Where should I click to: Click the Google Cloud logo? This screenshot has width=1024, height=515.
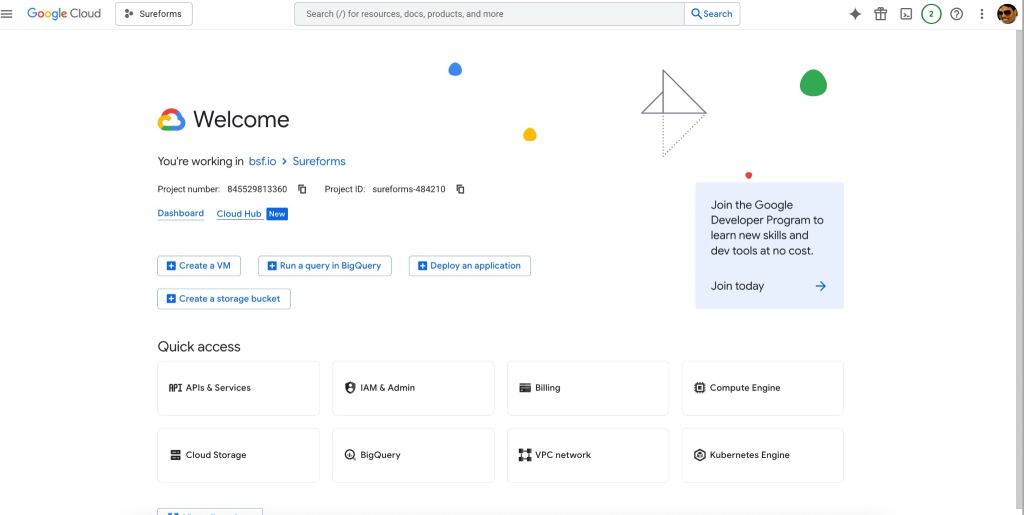pos(64,14)
